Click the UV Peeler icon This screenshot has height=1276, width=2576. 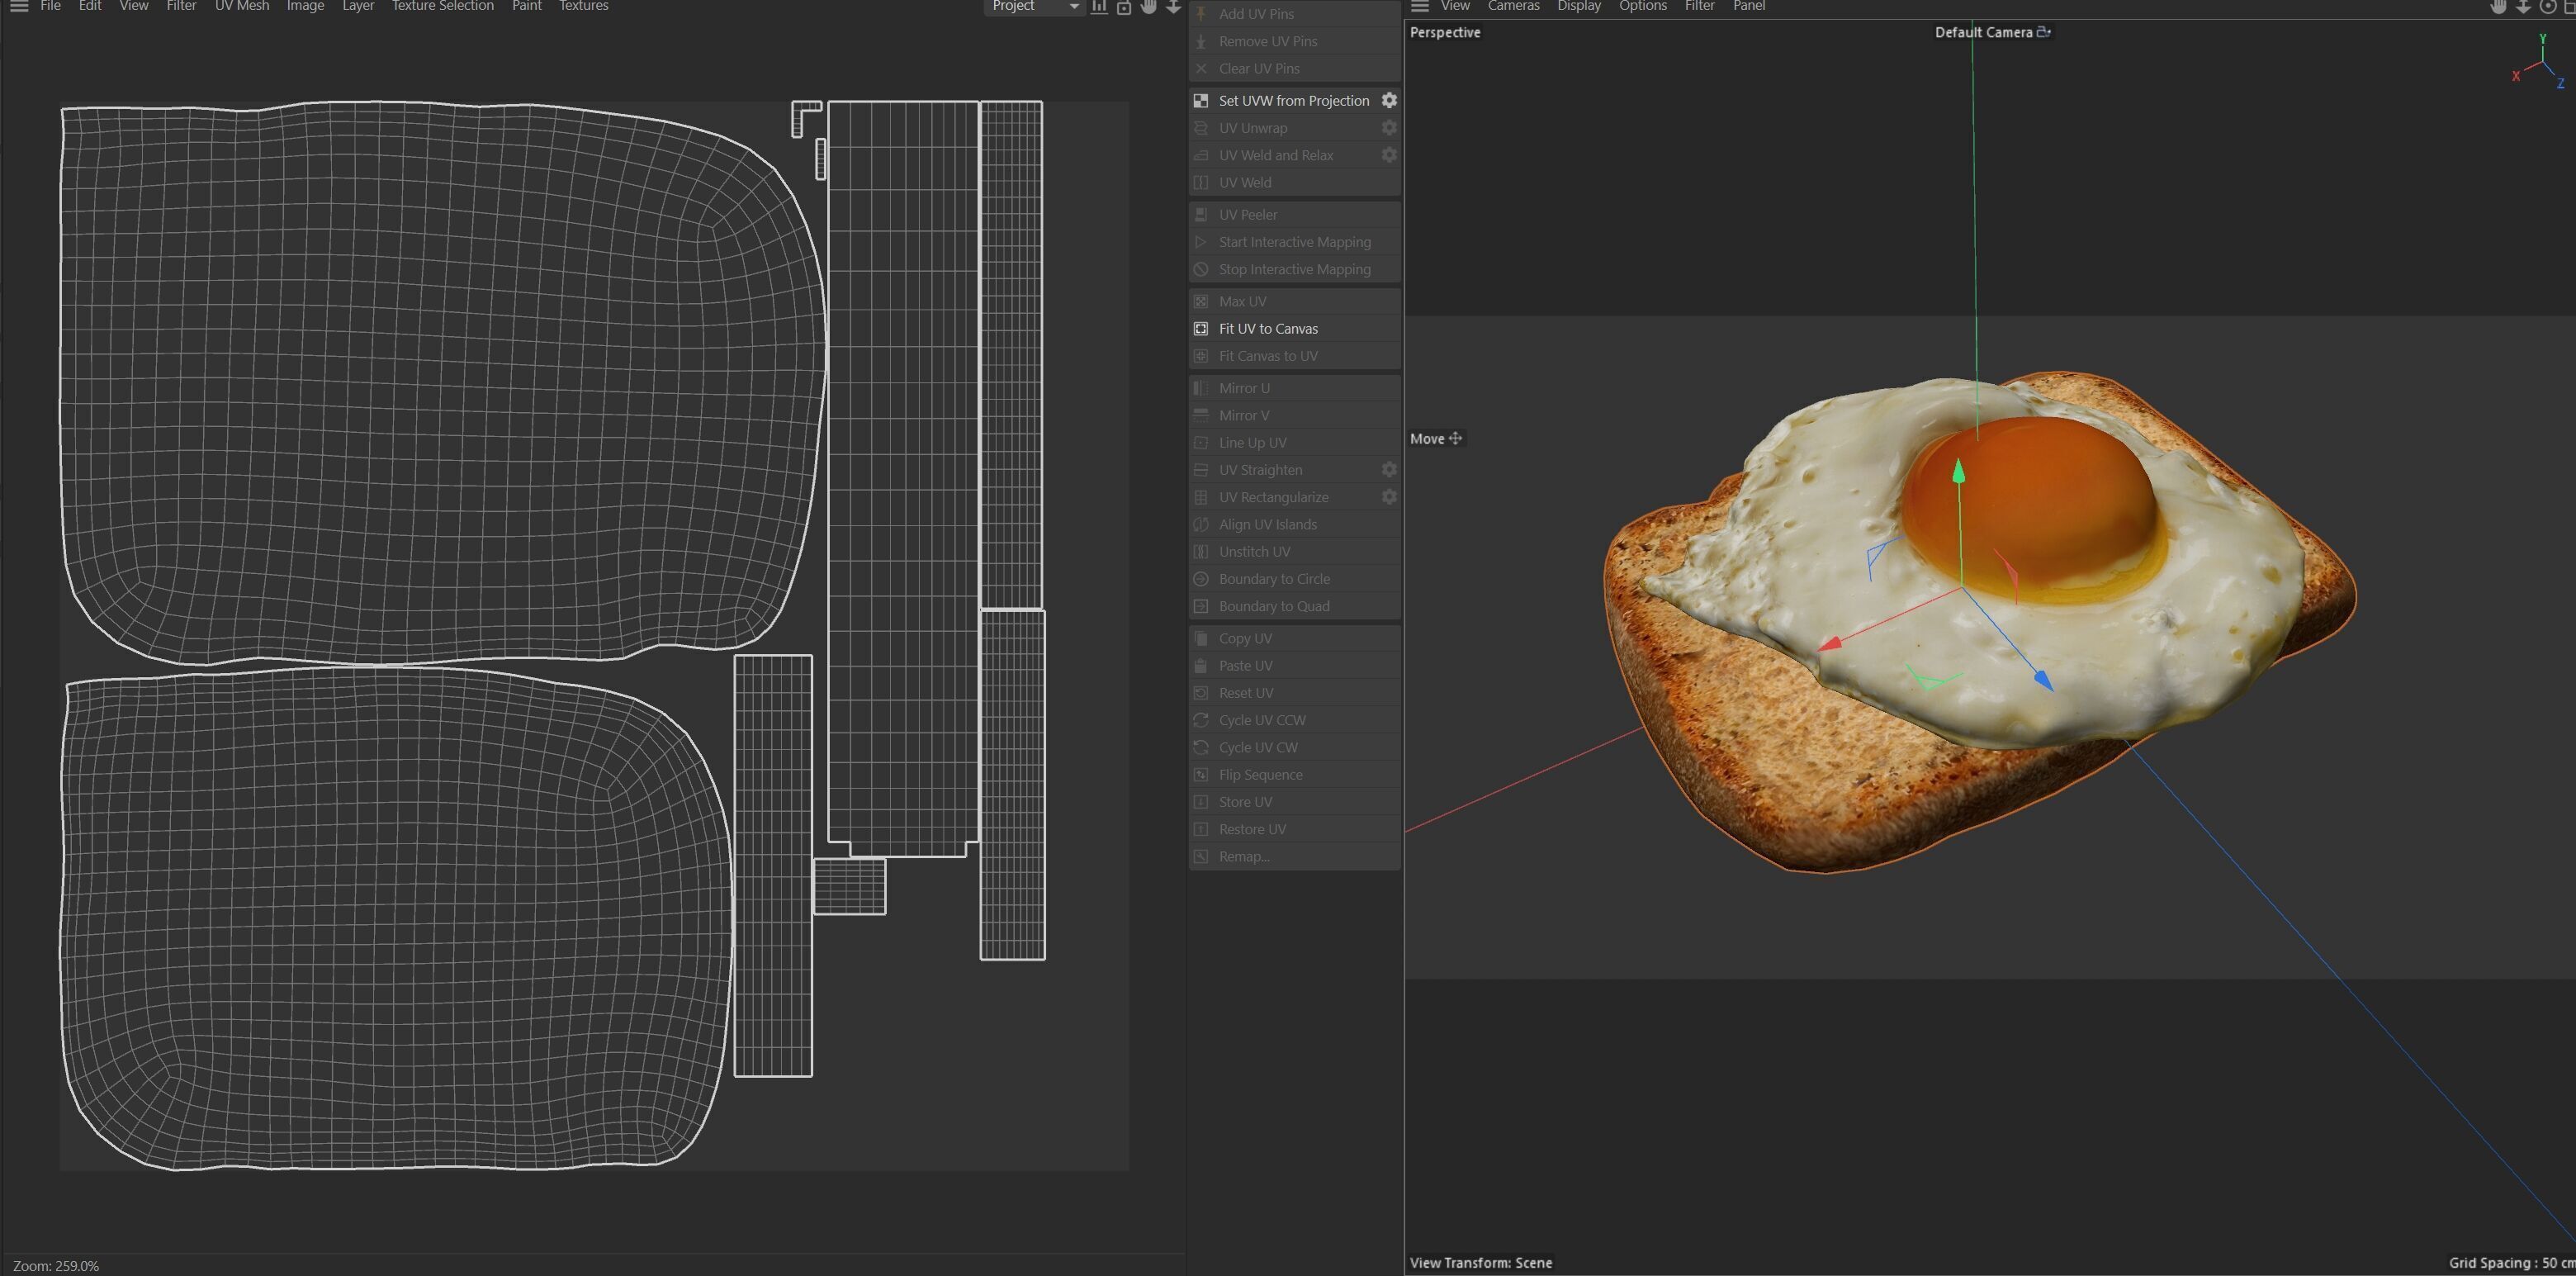coord(1201,214)
